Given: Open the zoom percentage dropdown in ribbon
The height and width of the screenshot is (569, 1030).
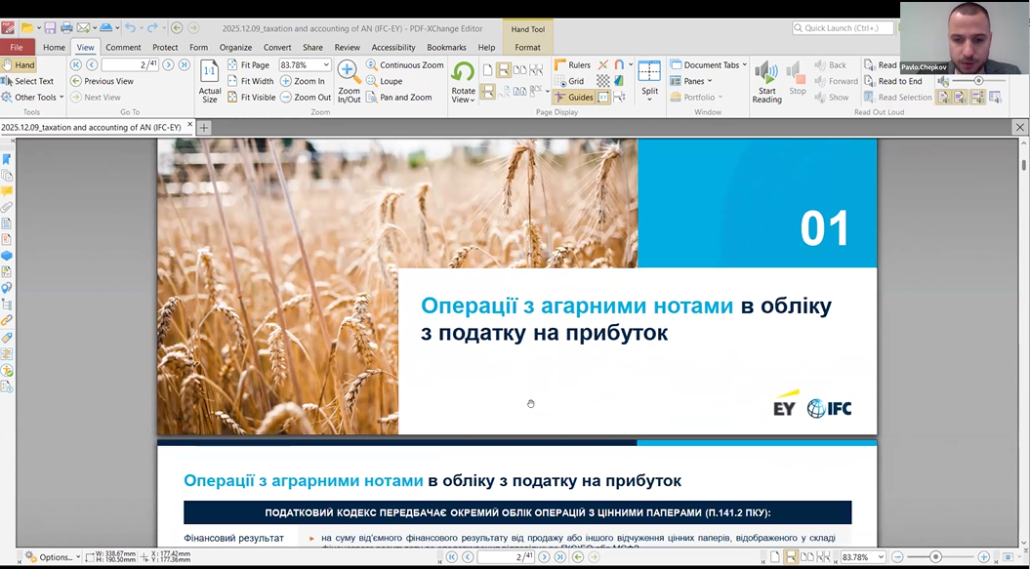Looking at the screenshot, I should (x=326, y=65).
